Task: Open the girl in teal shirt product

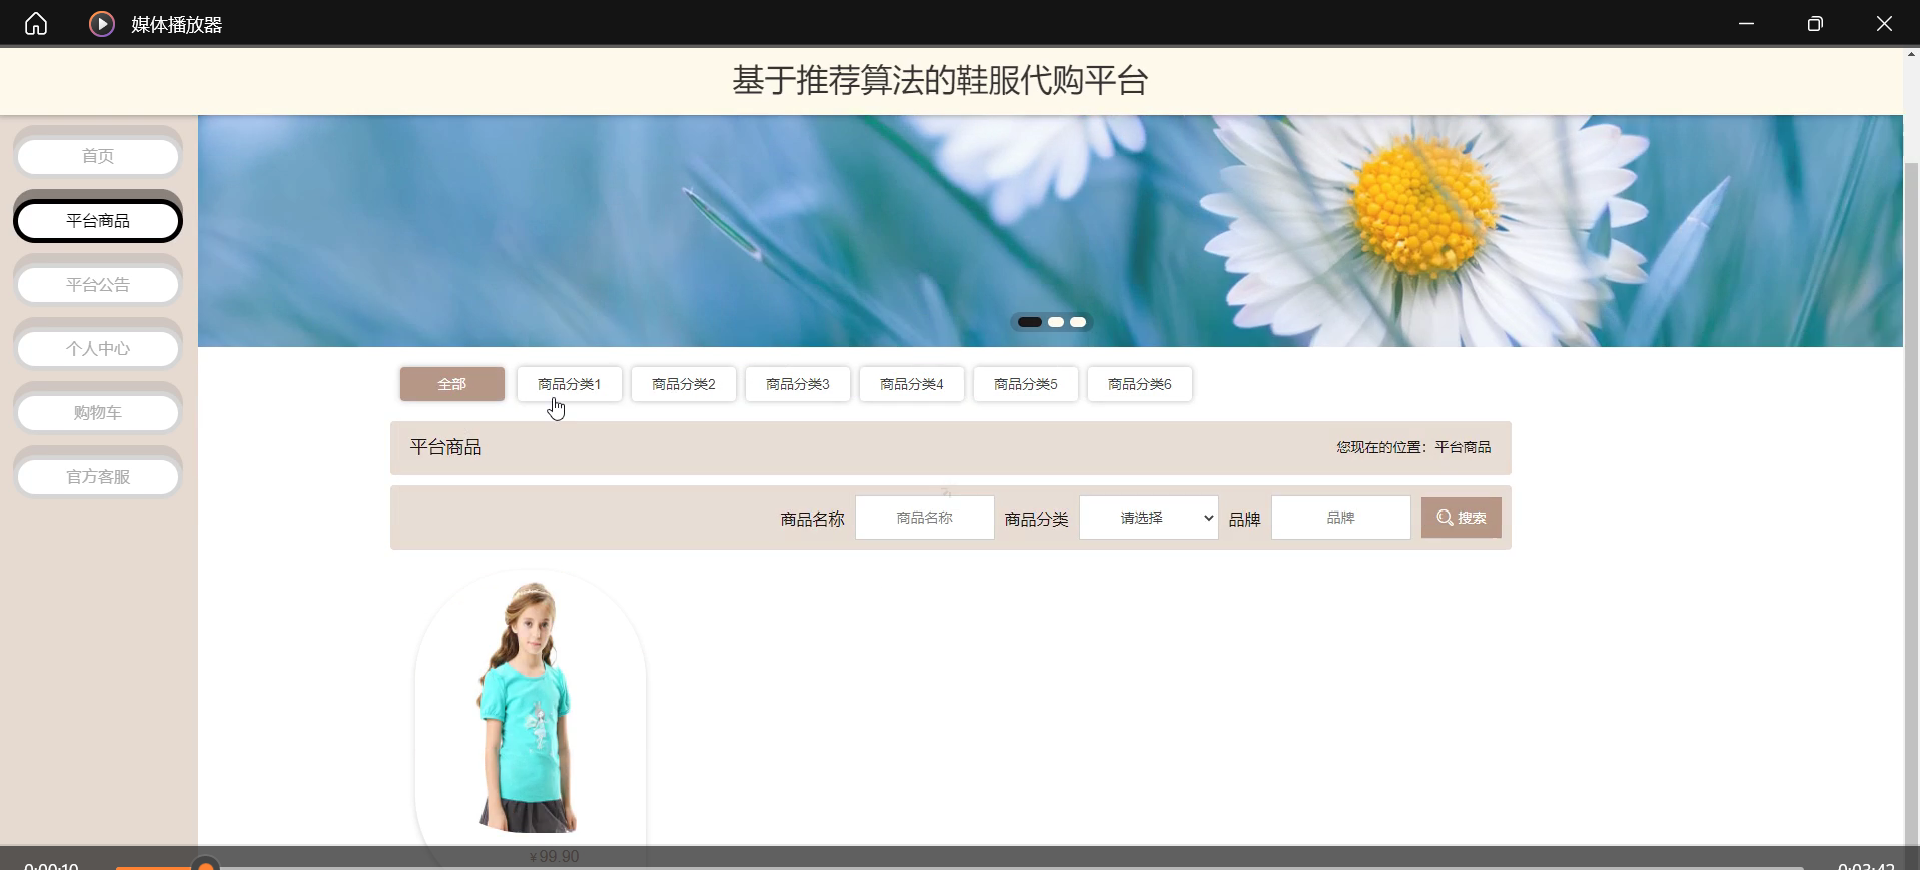Action: (x=530, y=707)
